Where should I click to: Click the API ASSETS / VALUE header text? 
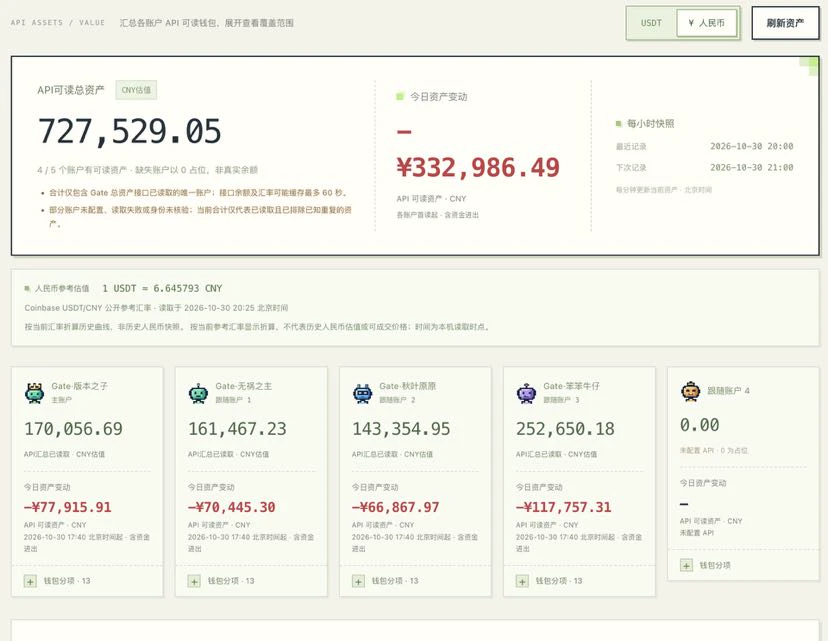point(58,23)
